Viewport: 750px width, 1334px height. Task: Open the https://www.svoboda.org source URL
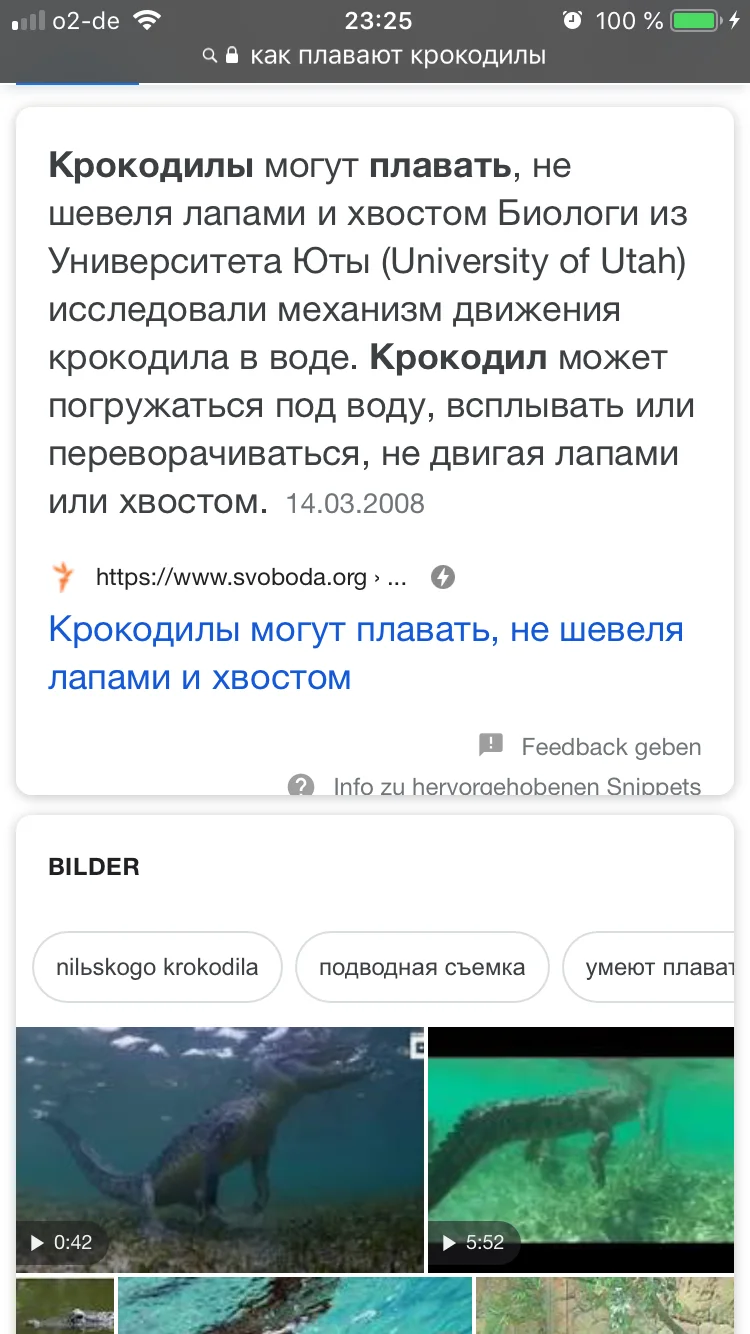point(250,577)
